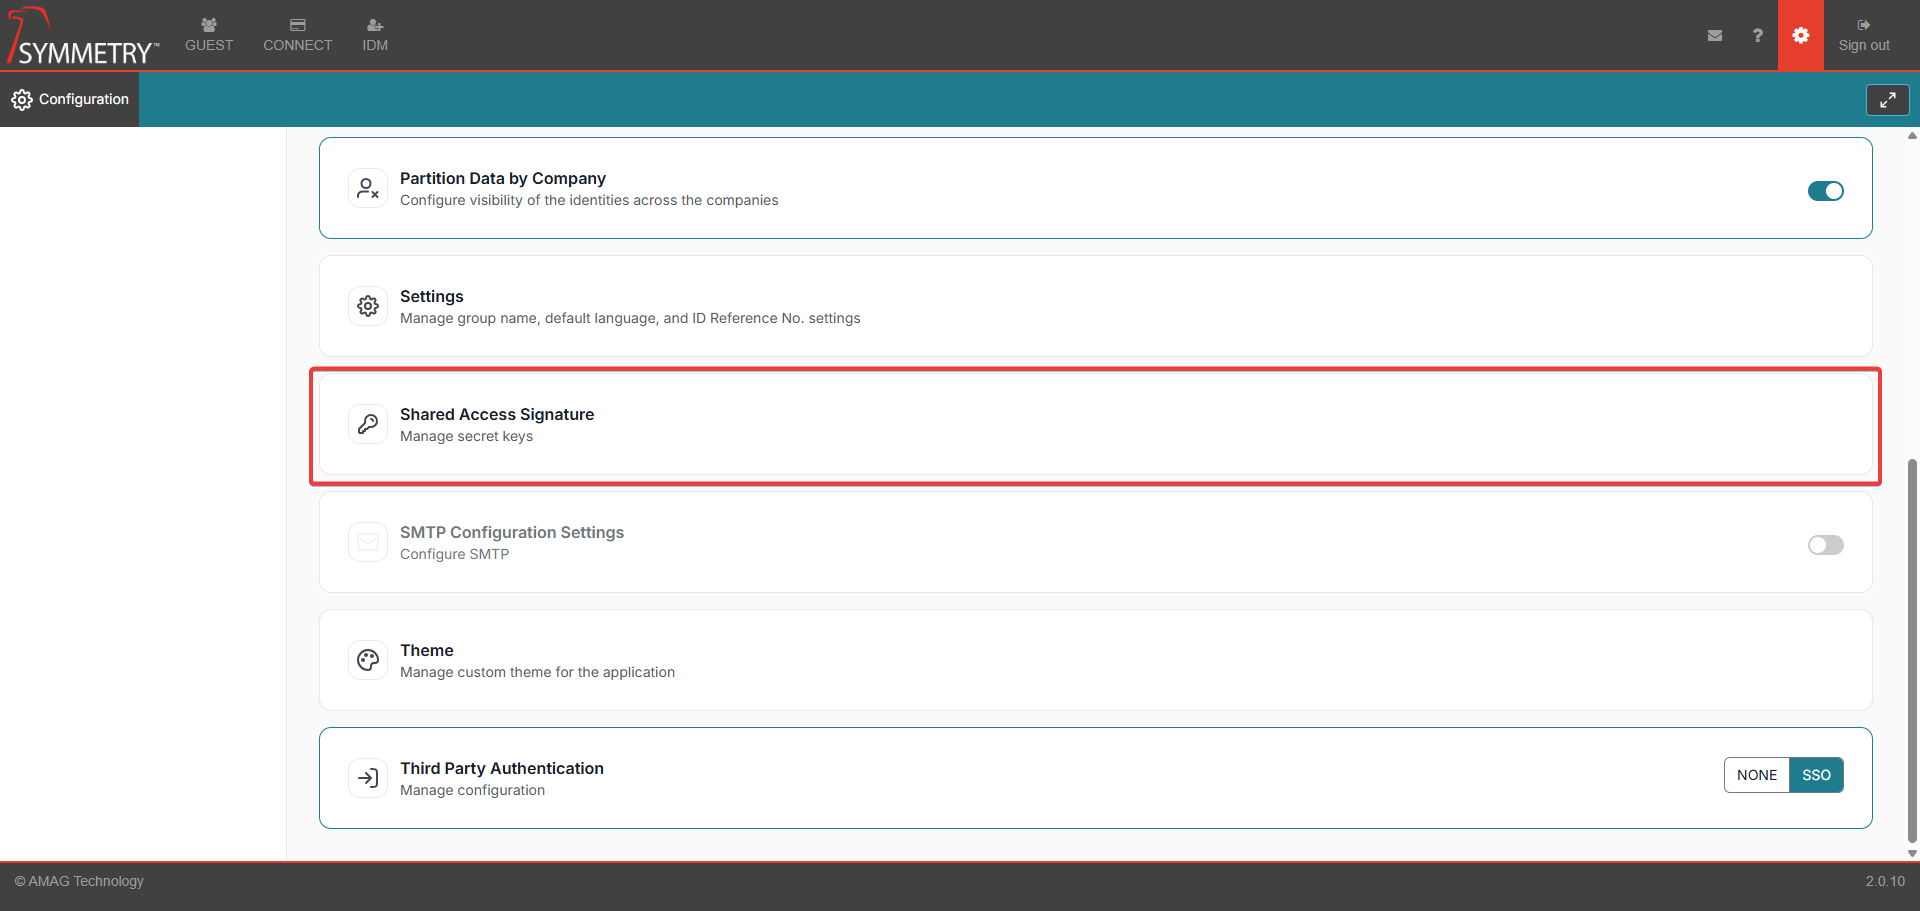This screenshot has width=1920, height=911.
Task: Click the Shared Access Signature key icon
Action: [368, 424]
